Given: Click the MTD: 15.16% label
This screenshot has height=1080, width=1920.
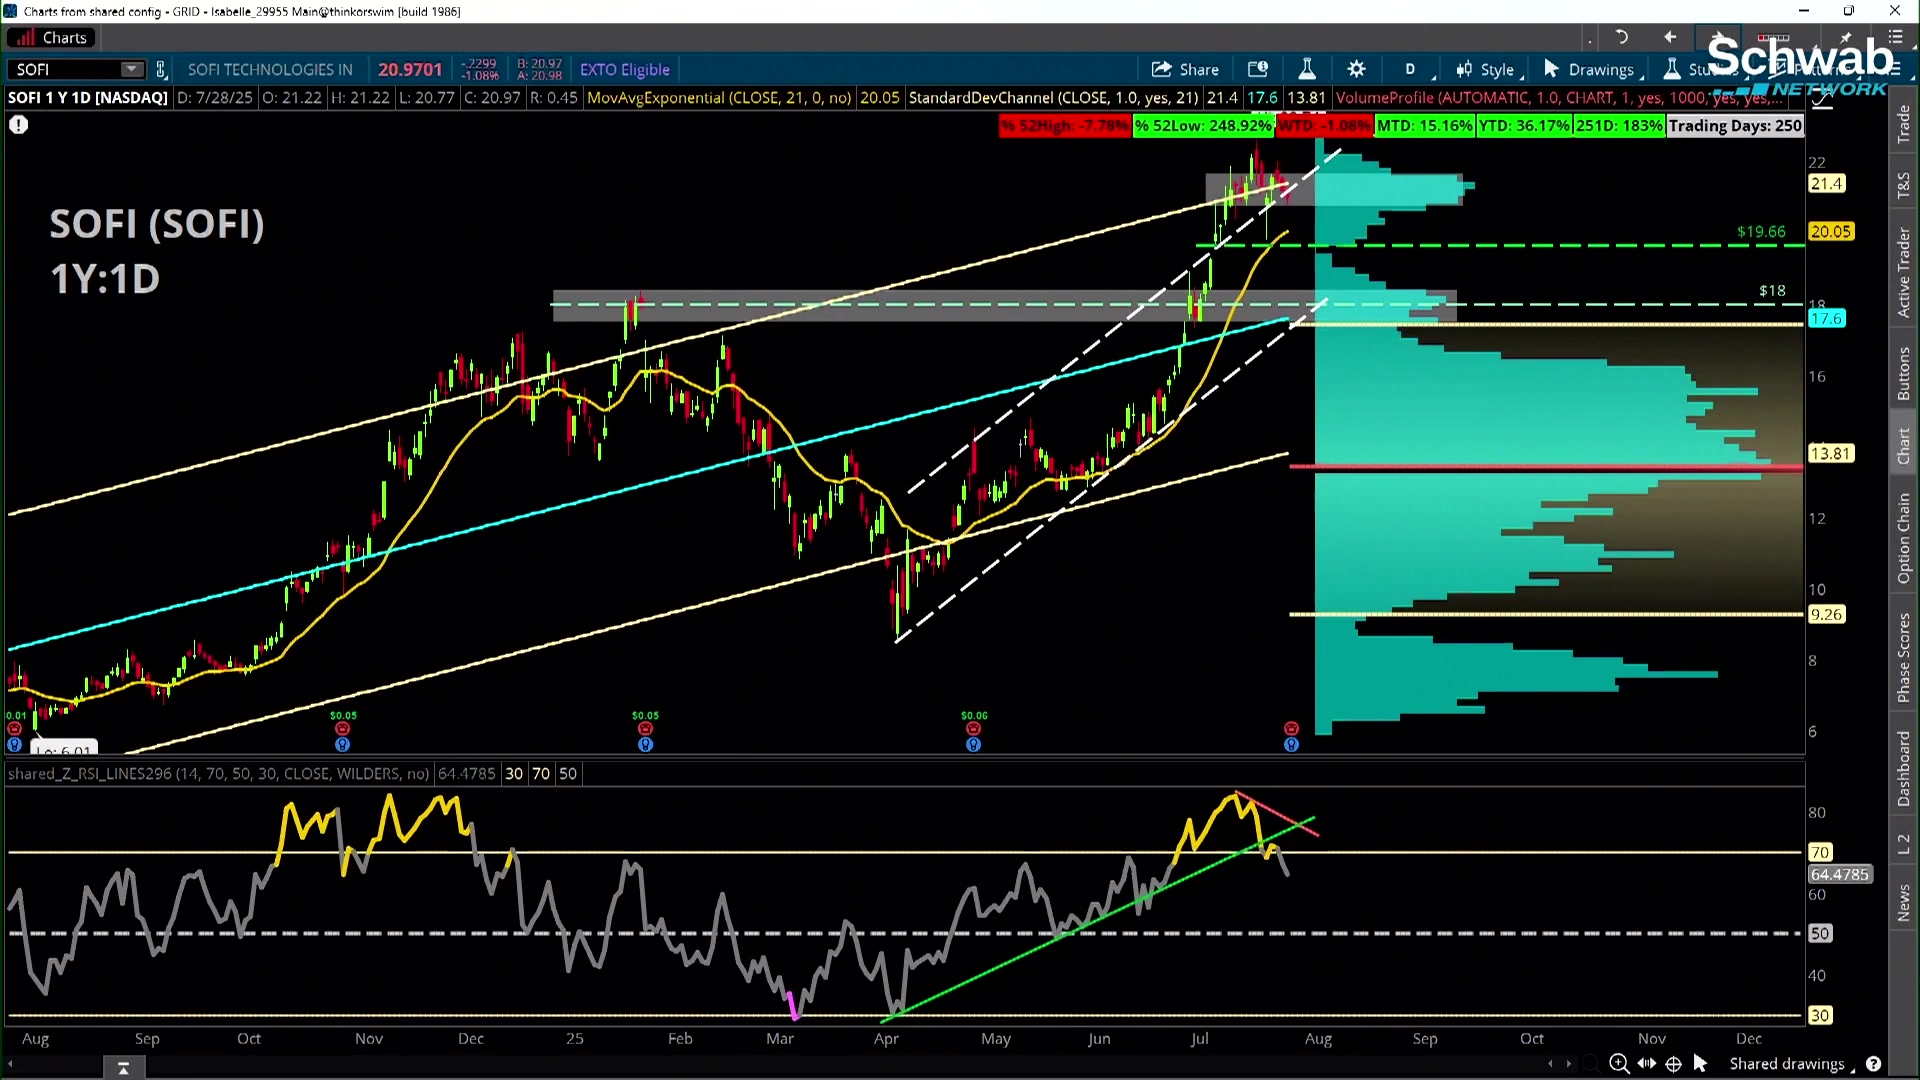Looking at the screenshot, I should pos(1425,126).
